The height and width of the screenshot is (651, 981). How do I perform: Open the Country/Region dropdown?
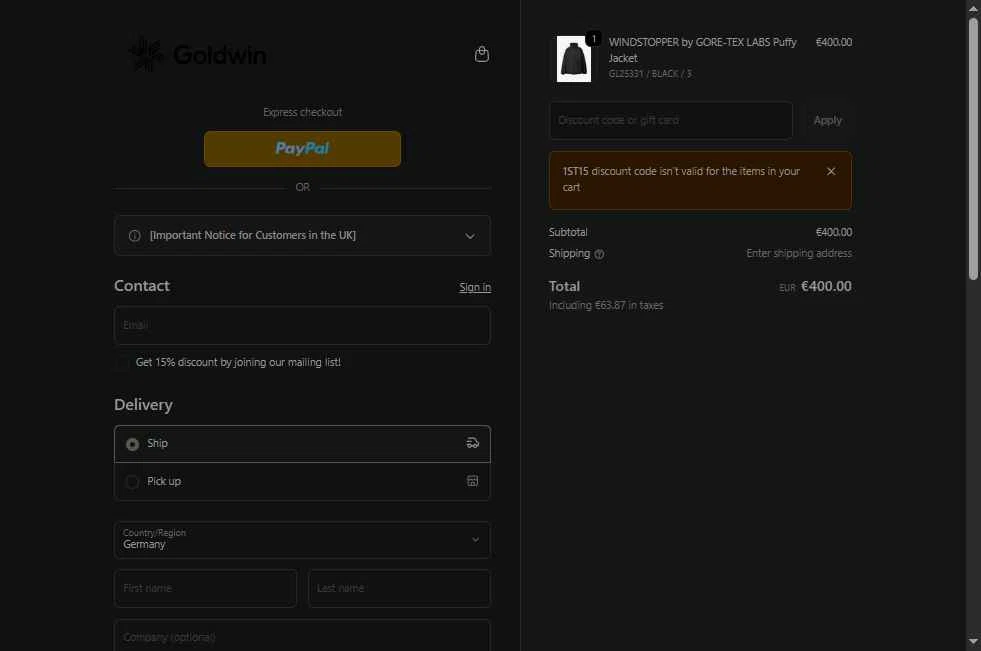pyautogui.click(x=302, y=540)
